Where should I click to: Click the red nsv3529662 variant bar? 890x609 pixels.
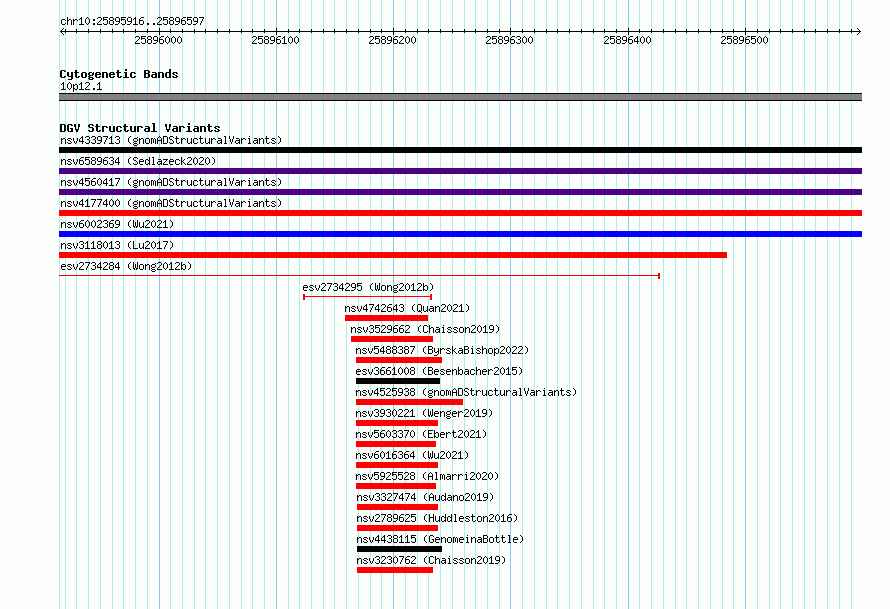pyautogui.click(x=392, y=339)
